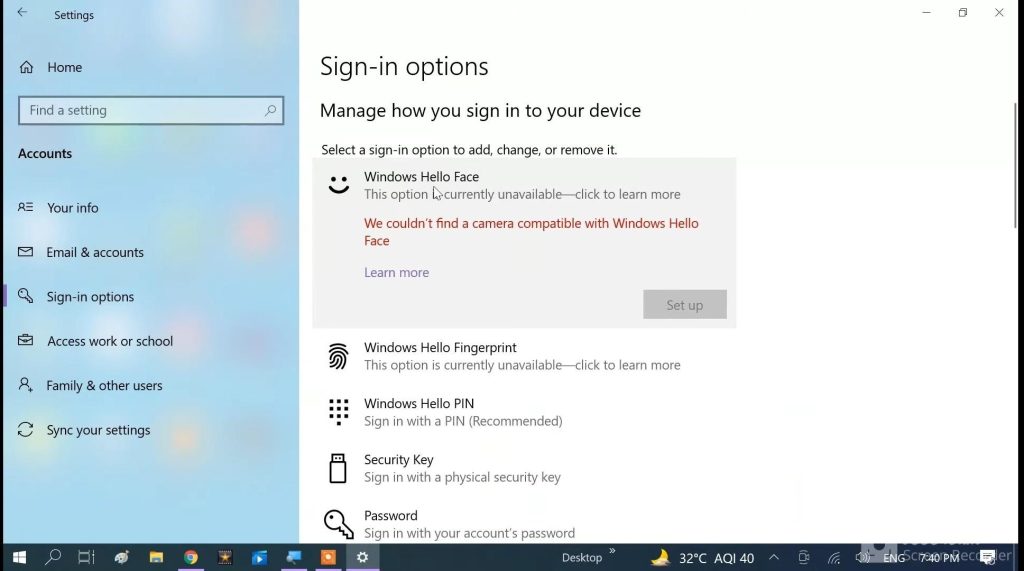The width and height of the screenshot is (1024, 571).
Task: Open the Windows Start menu
Action: click(x=19, y=557)
